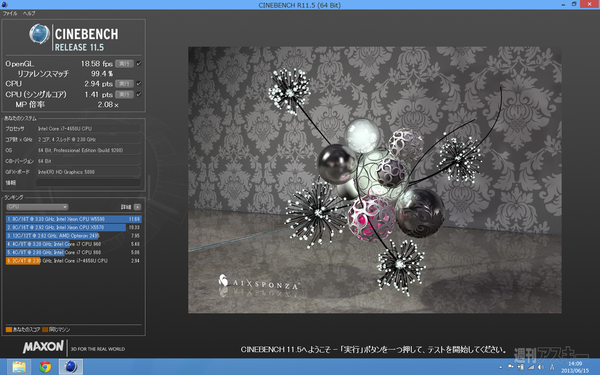The height and width of the screenshot is (375, 600).
Task: Click the empty 情報 info field
Action: 88,183
